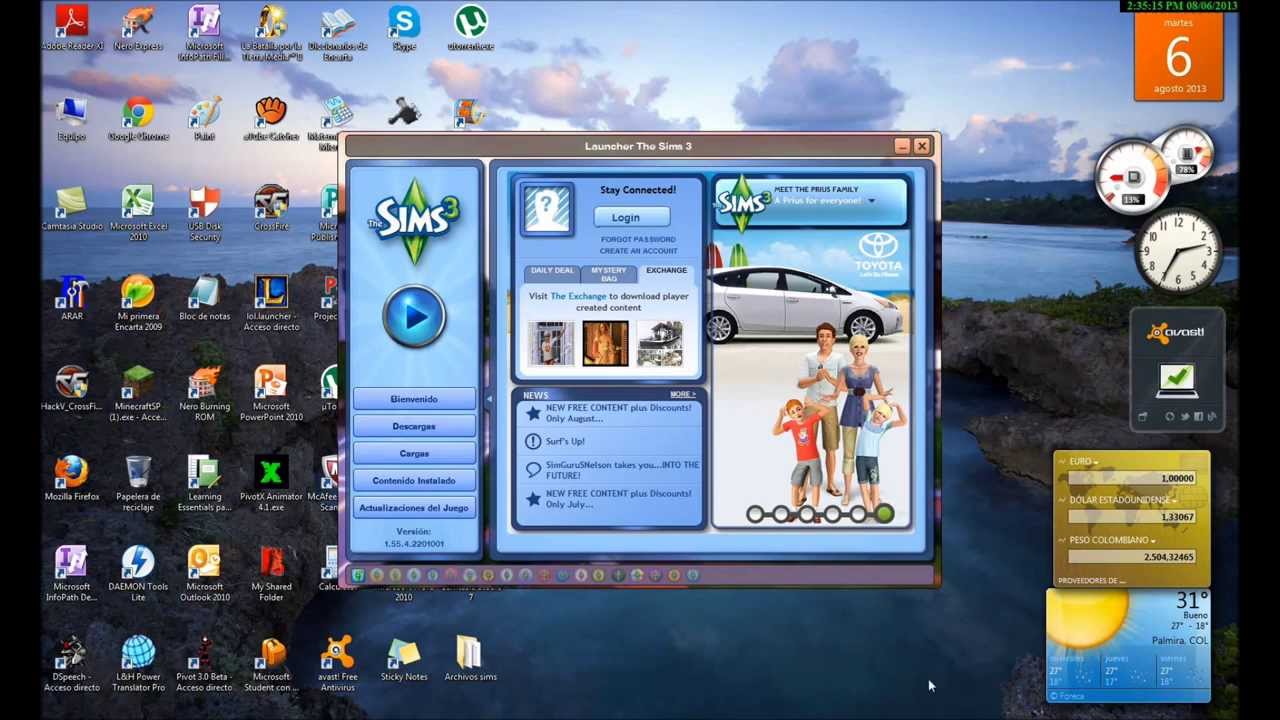Open the Descargas section in the launcher
The image size is (1280, 720).
(414, 426)
